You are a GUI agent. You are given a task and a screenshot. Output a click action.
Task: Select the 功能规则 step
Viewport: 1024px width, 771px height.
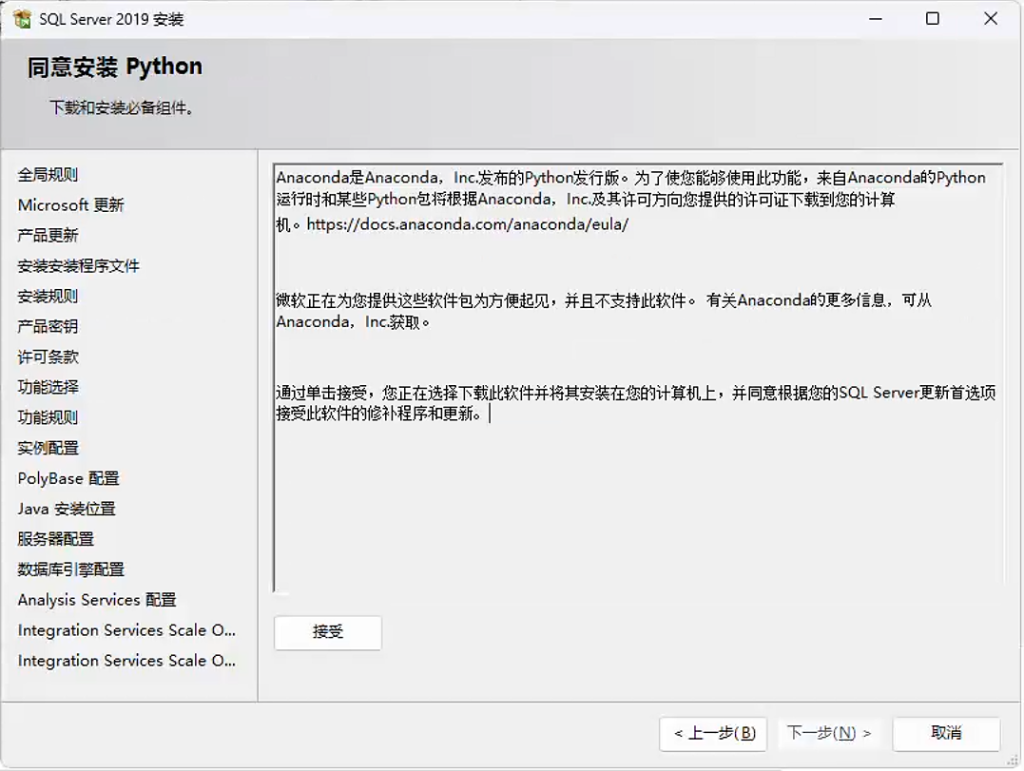pos(48,418)
